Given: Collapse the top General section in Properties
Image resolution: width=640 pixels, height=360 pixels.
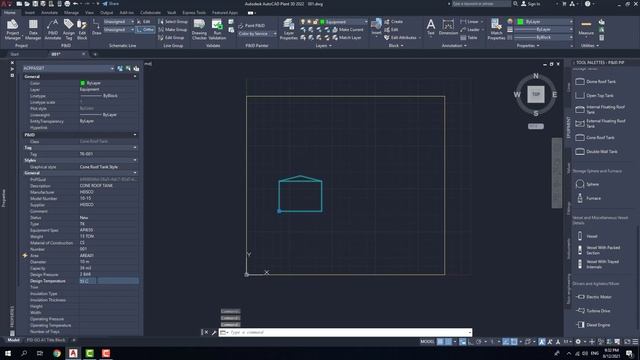Looking at the screenshot, I should click(x=135, y=76).
